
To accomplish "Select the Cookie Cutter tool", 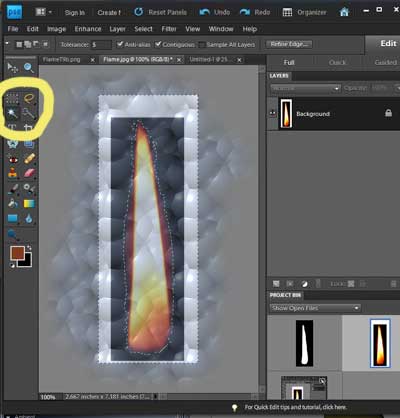I will 13,144.
